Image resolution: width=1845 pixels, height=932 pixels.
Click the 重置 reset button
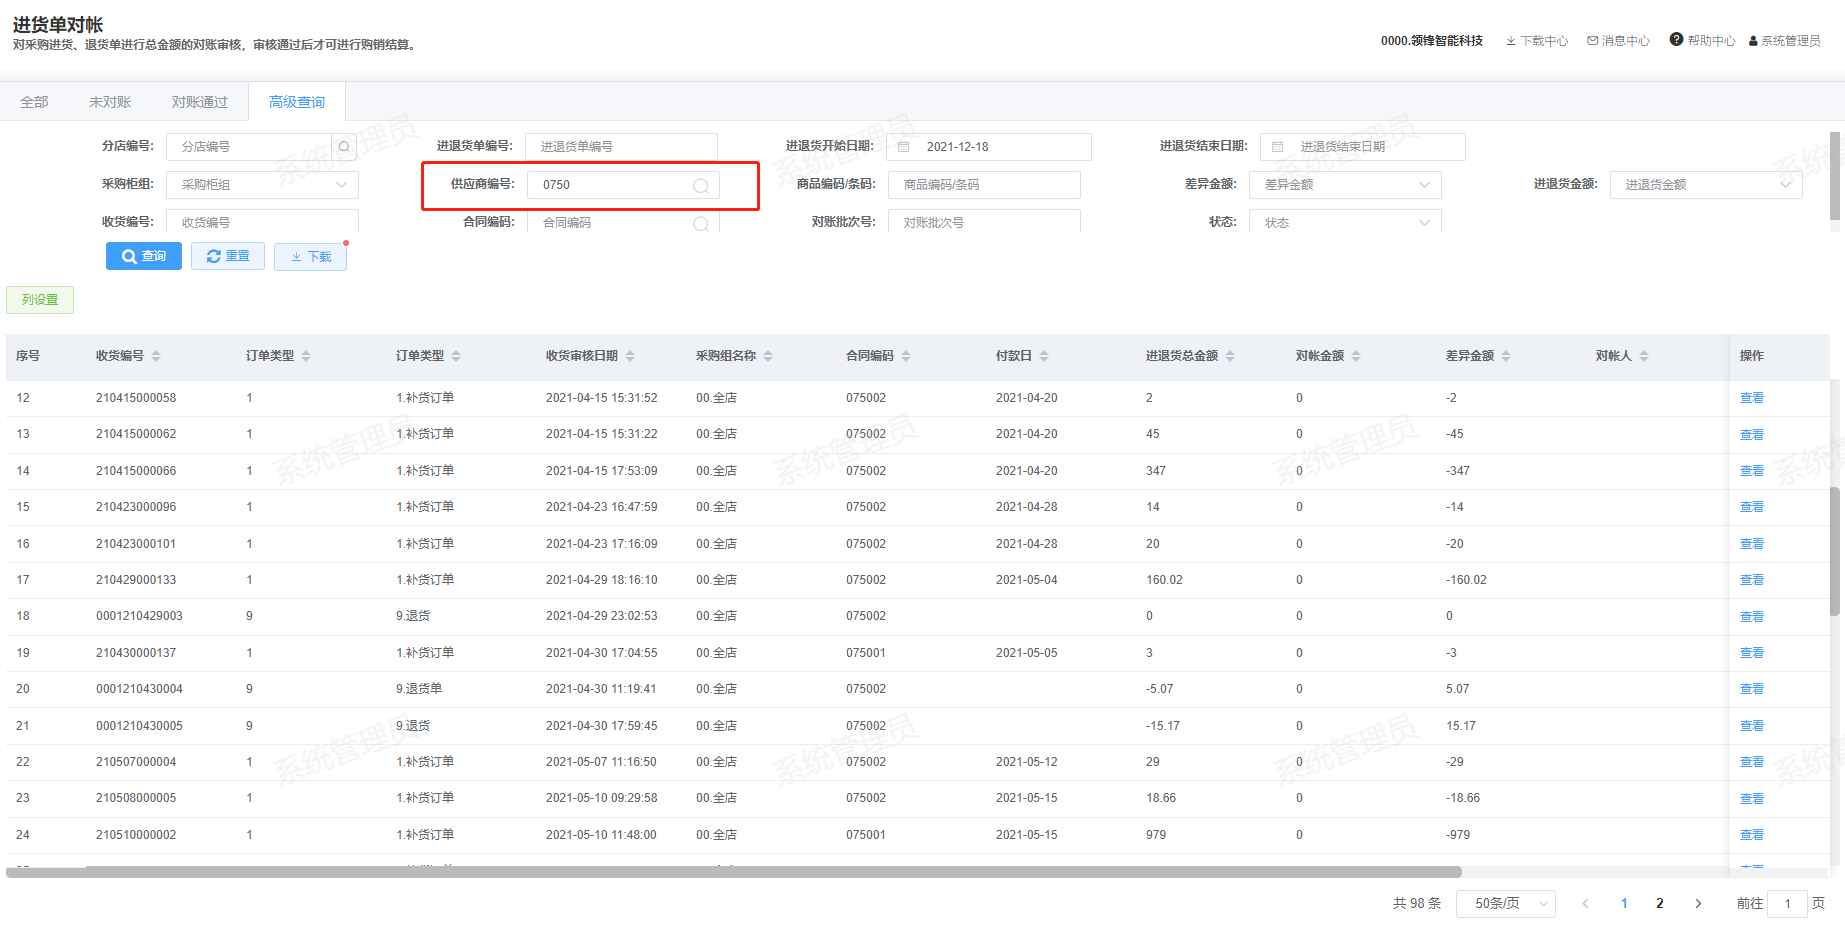[x=228, y=257]
